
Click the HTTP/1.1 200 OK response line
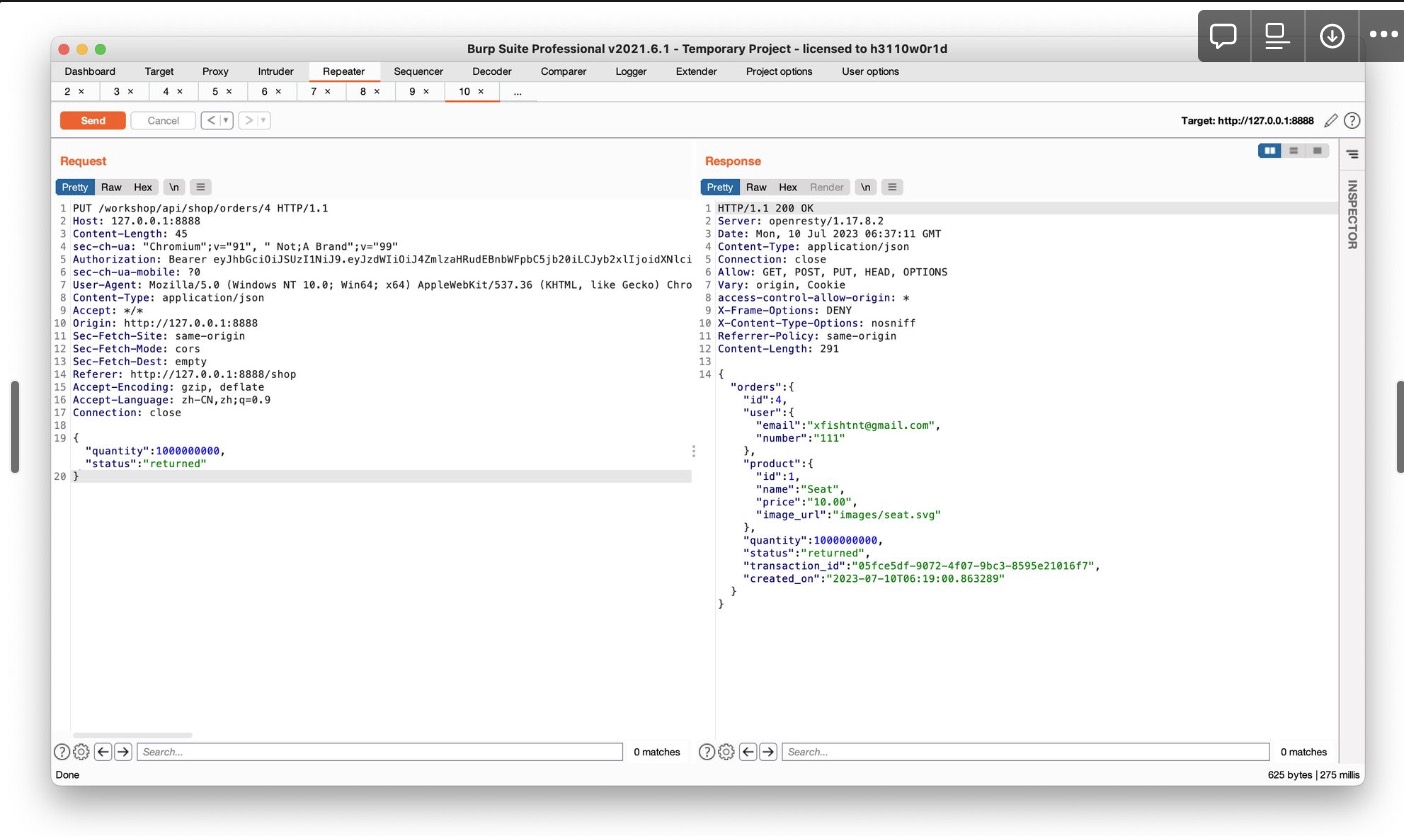tap(766, 208)
